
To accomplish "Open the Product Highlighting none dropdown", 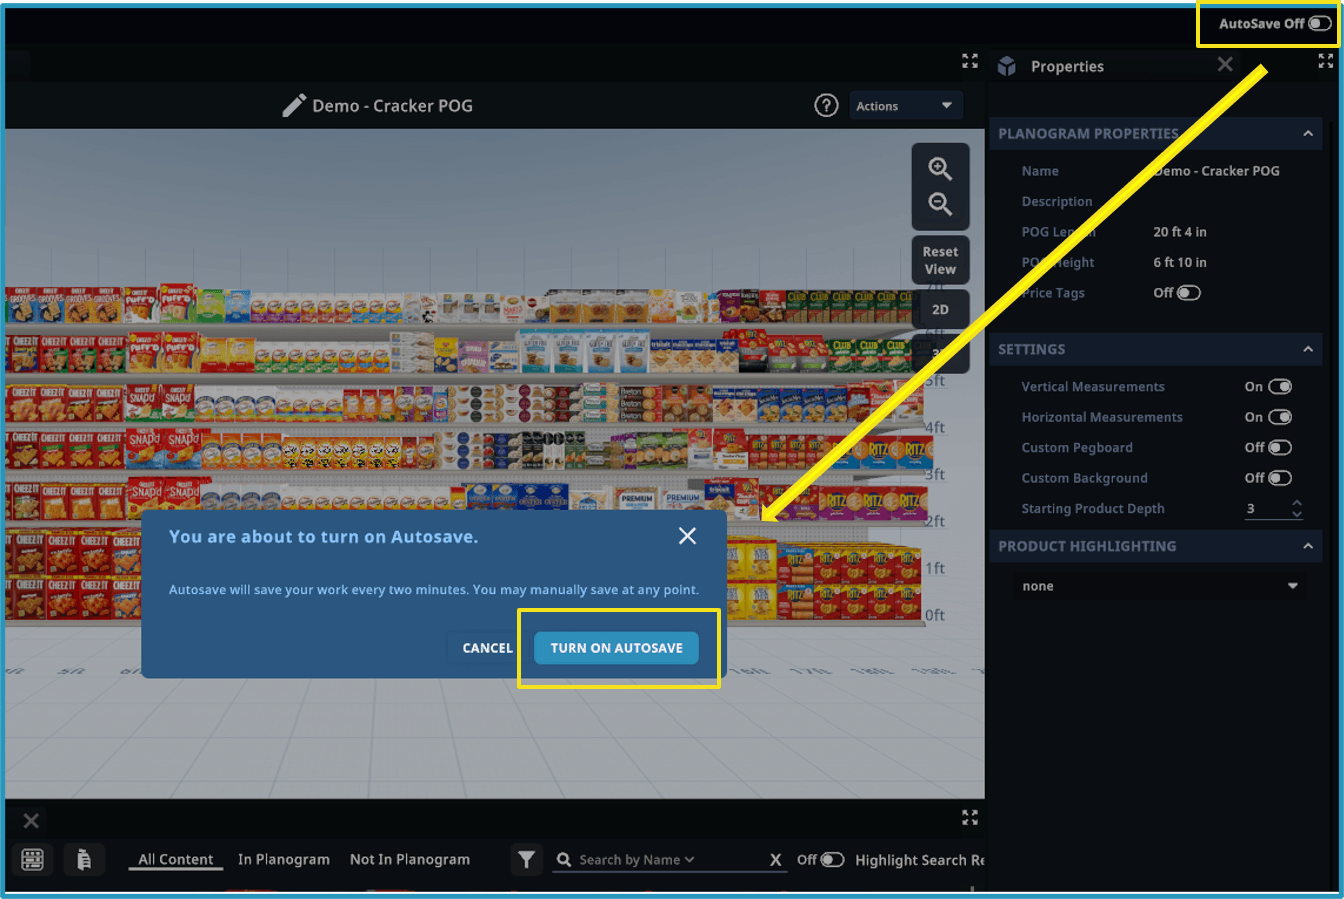I will [1158, 586].
